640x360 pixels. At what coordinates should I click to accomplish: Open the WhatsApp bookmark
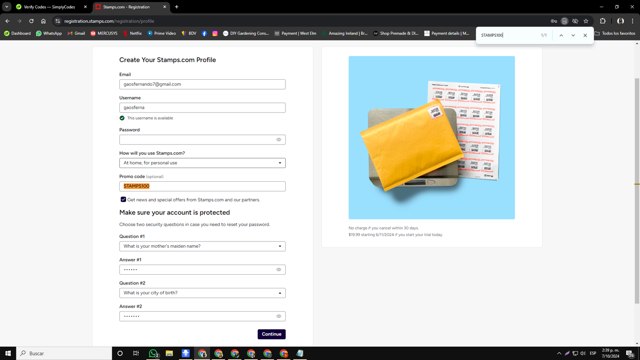pos(49,33)
